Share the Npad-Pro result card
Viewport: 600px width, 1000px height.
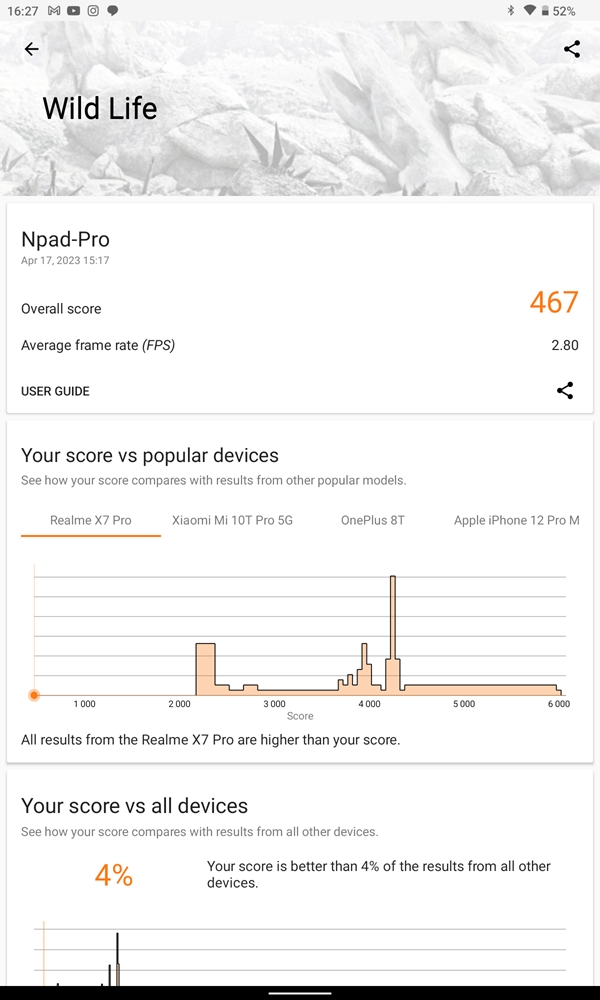(565, 390)
